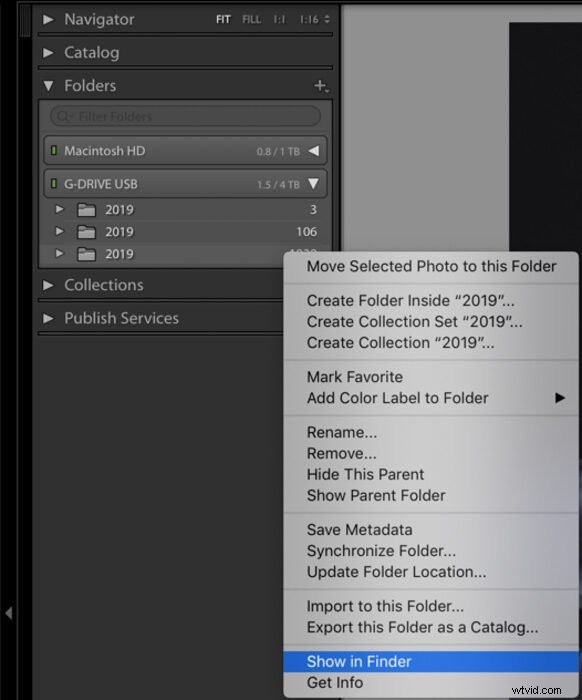Screen dimensions: 582x700
Task: Click the G-DRIVE USB volume name
Action: [101, 184]
